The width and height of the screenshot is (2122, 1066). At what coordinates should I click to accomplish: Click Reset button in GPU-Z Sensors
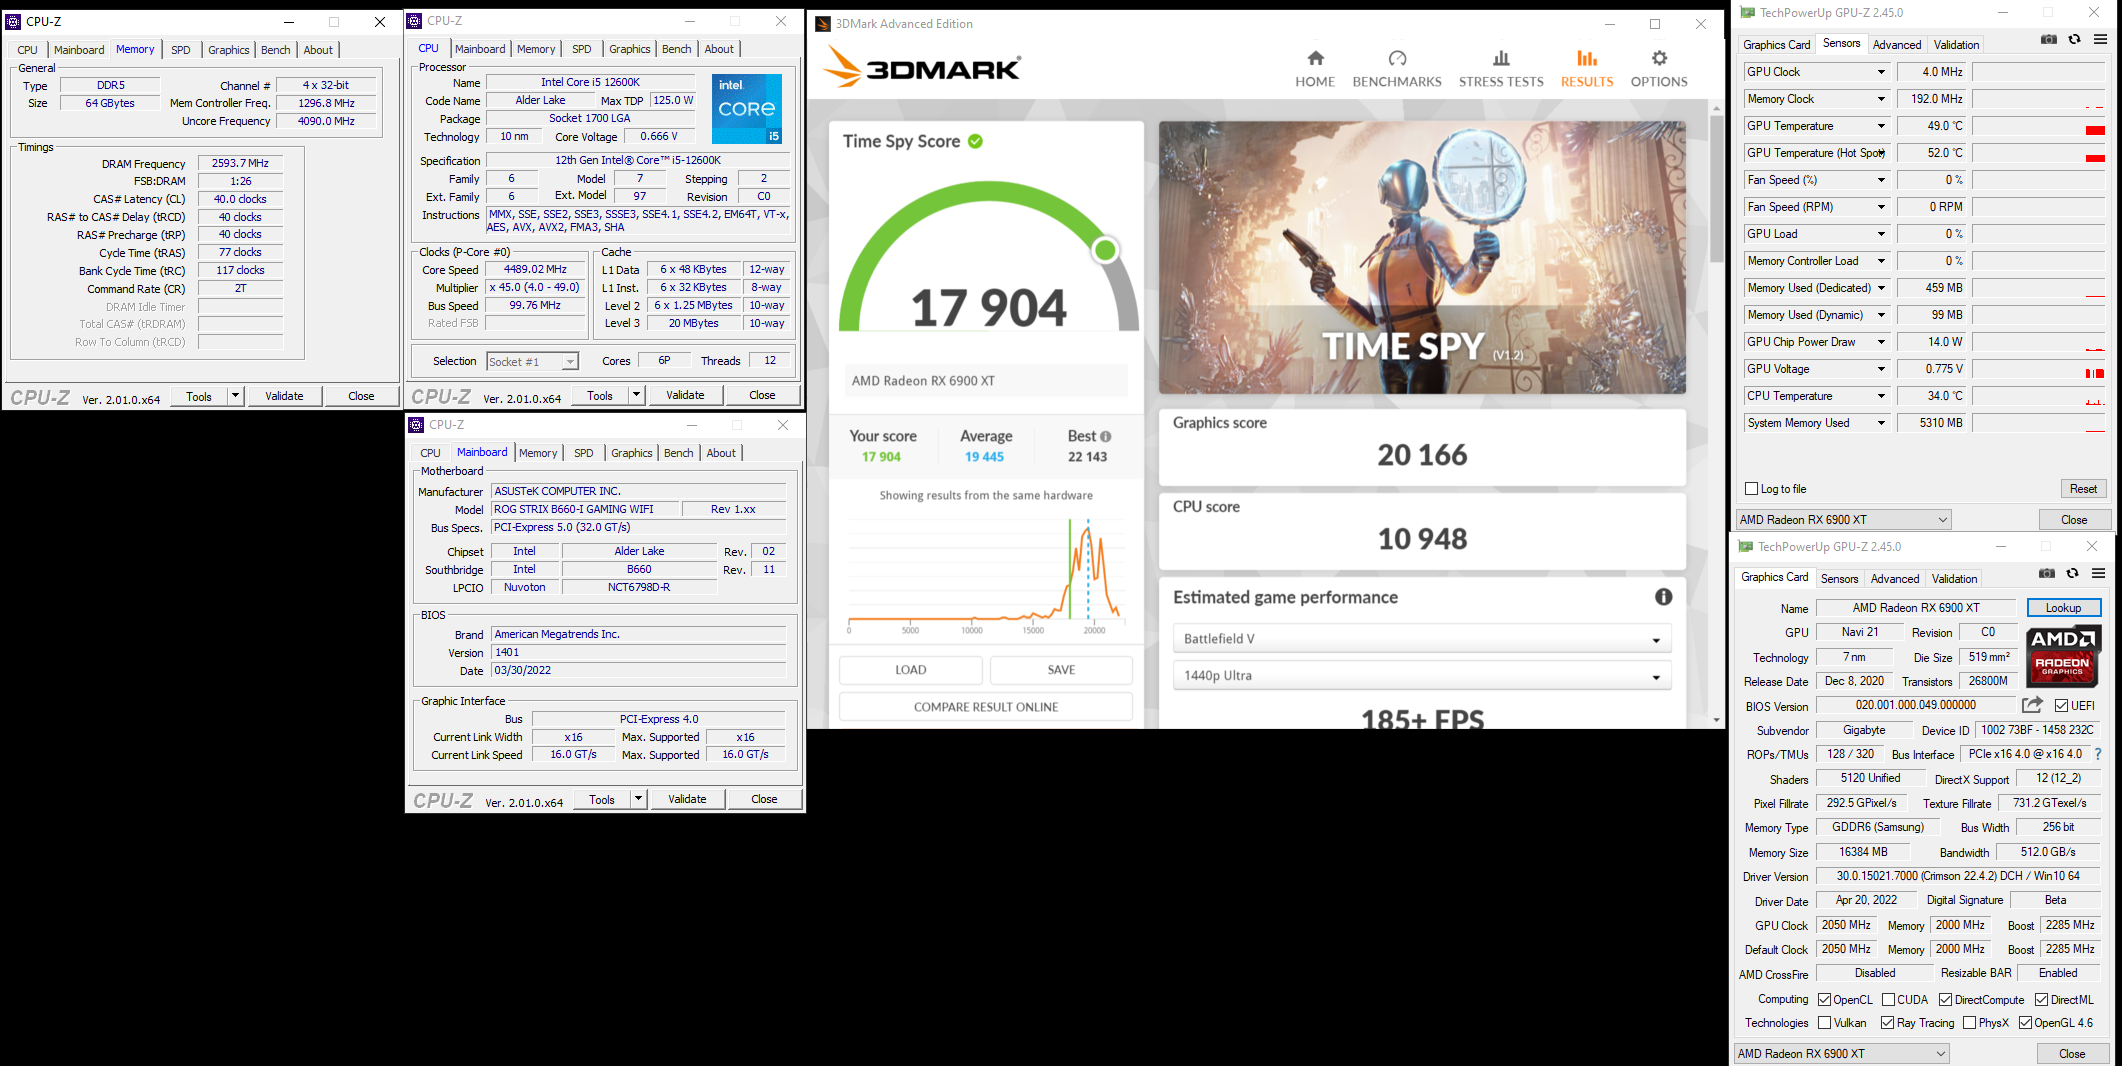[x=2084, y=489]
